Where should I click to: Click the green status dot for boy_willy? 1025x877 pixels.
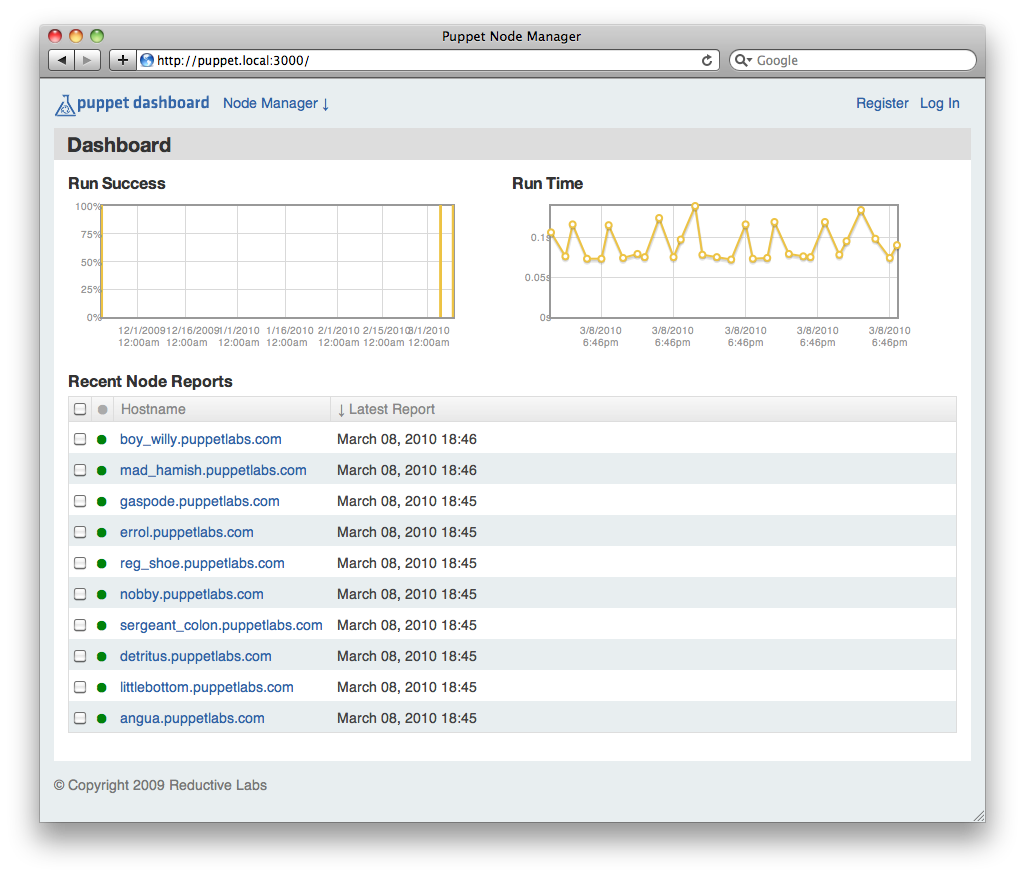(102, 439)
